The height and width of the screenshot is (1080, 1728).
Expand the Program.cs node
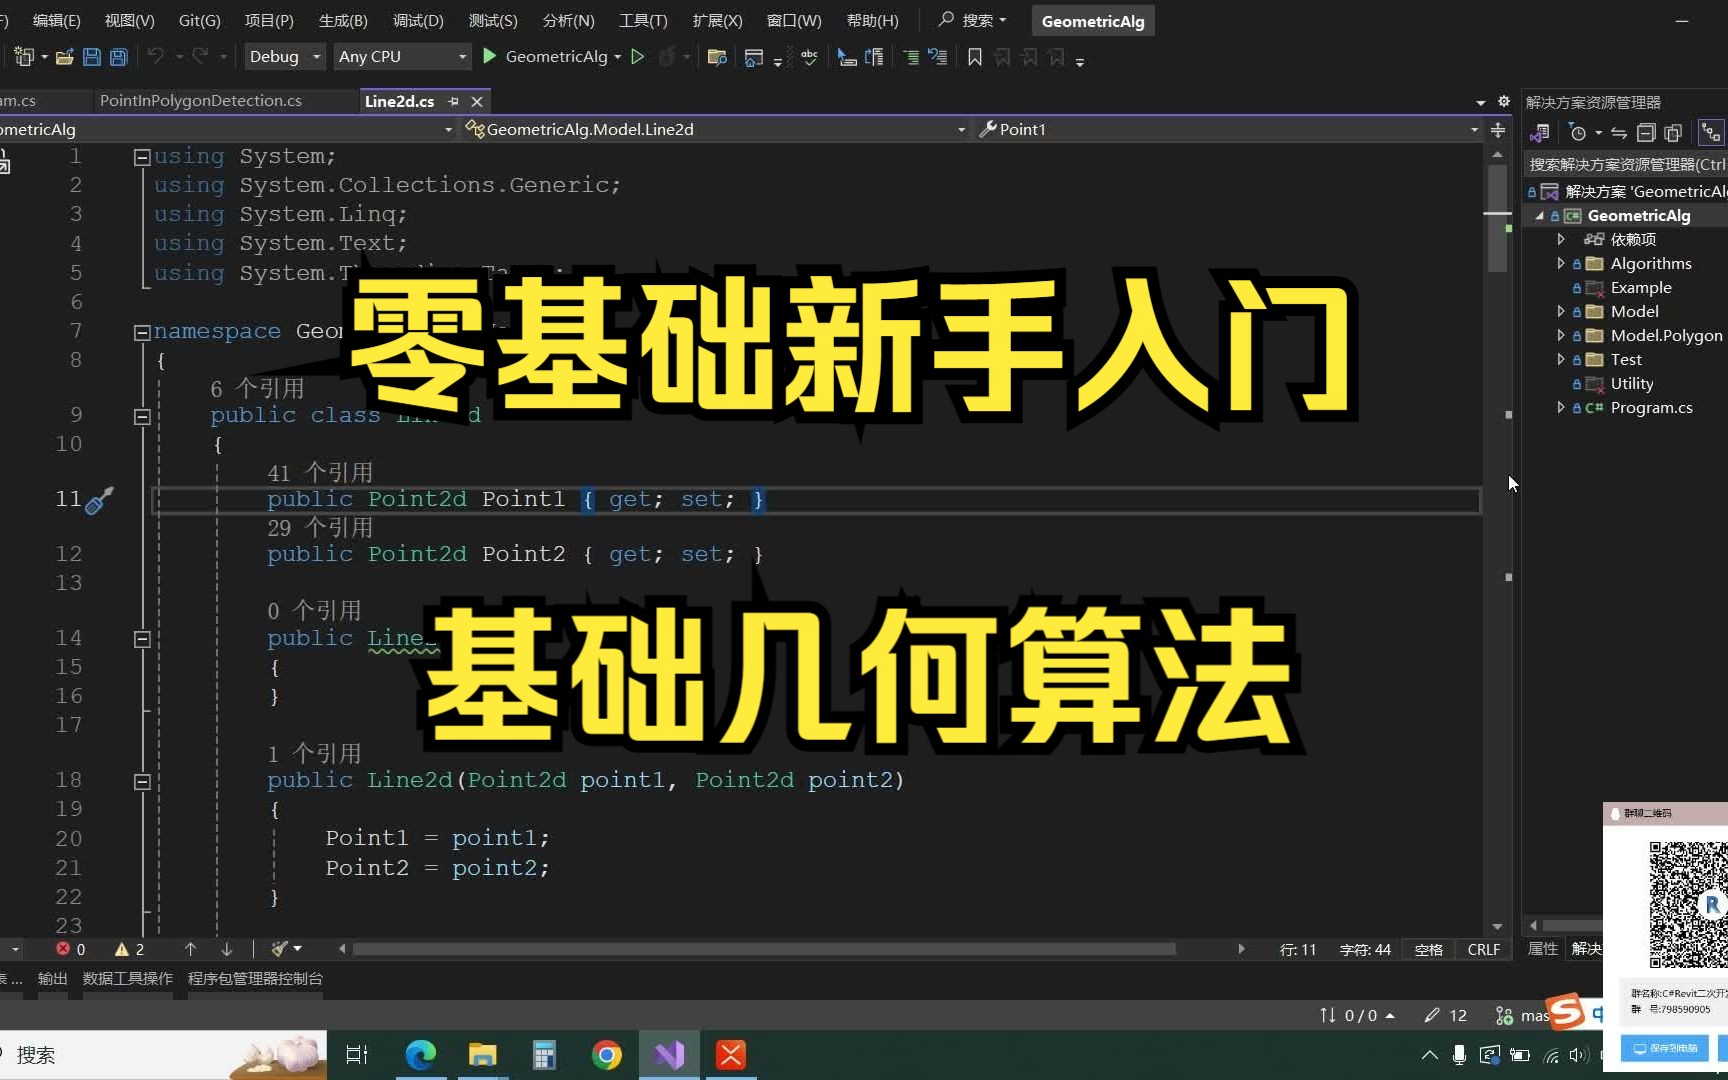point(1561,408)
